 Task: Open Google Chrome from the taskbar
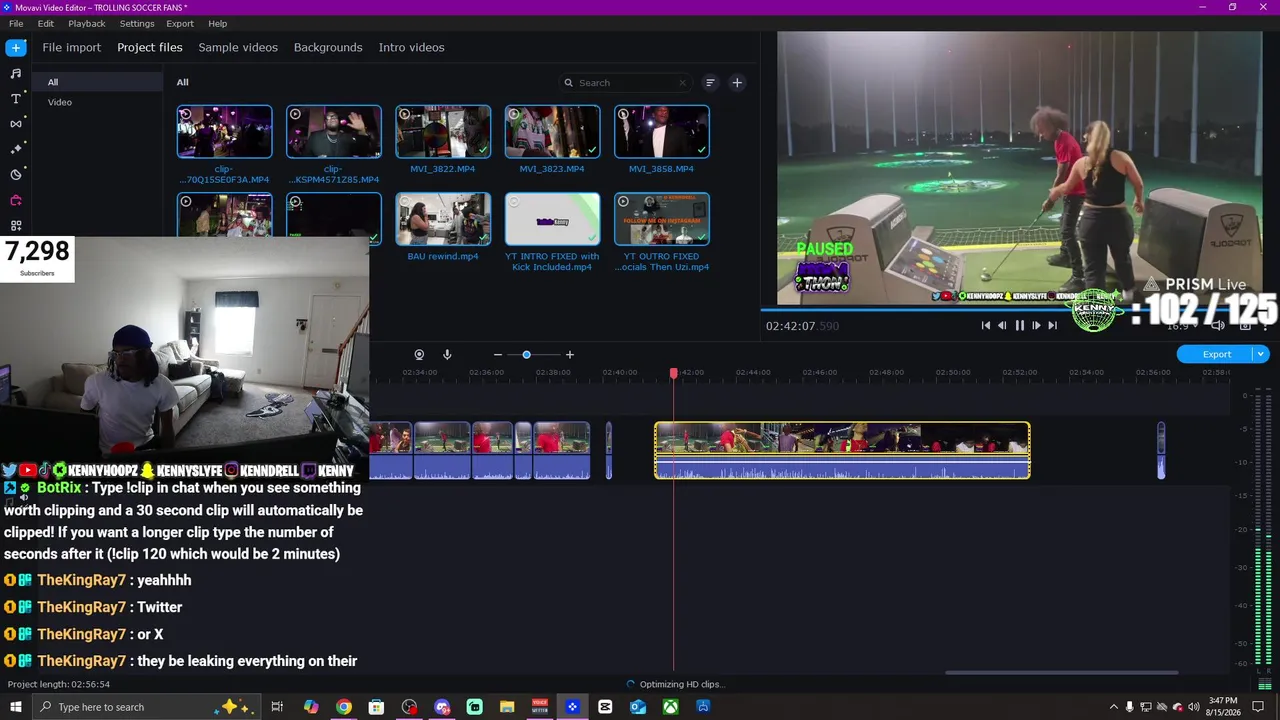(x=344, y=707)
